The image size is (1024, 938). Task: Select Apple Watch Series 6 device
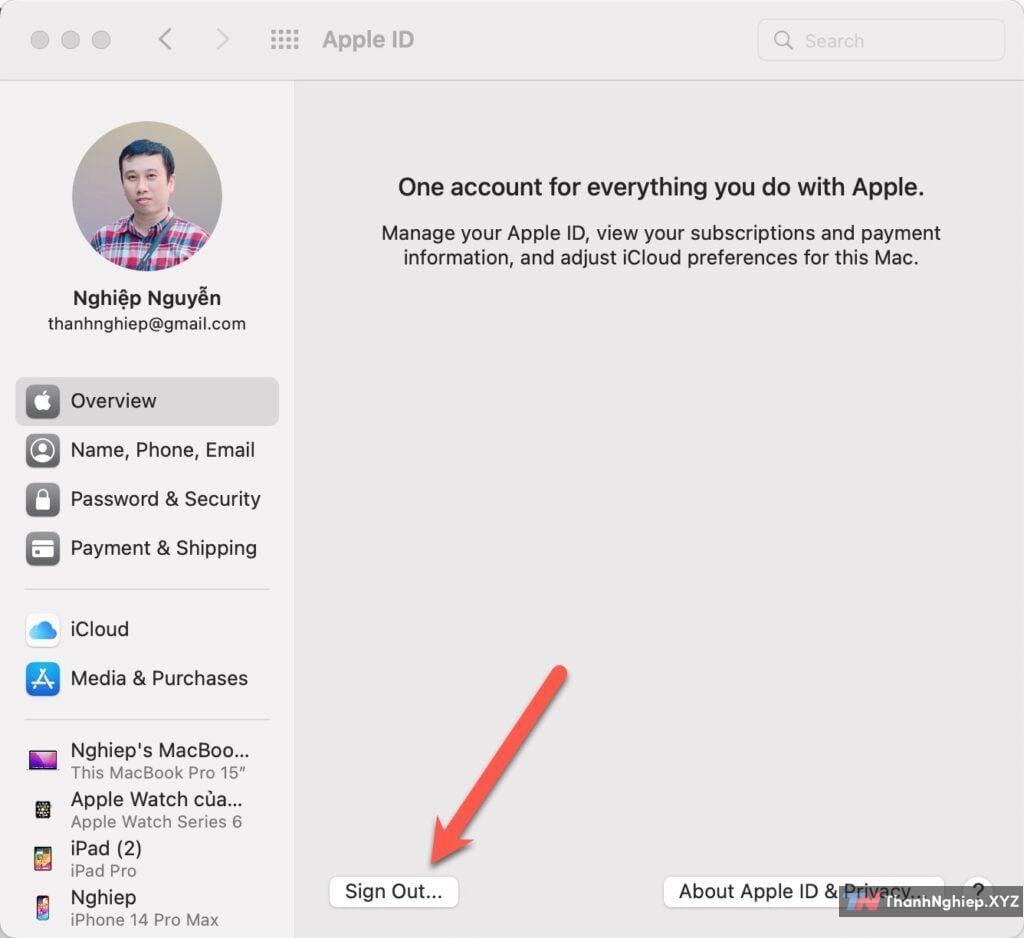click(x=147, y=809)
